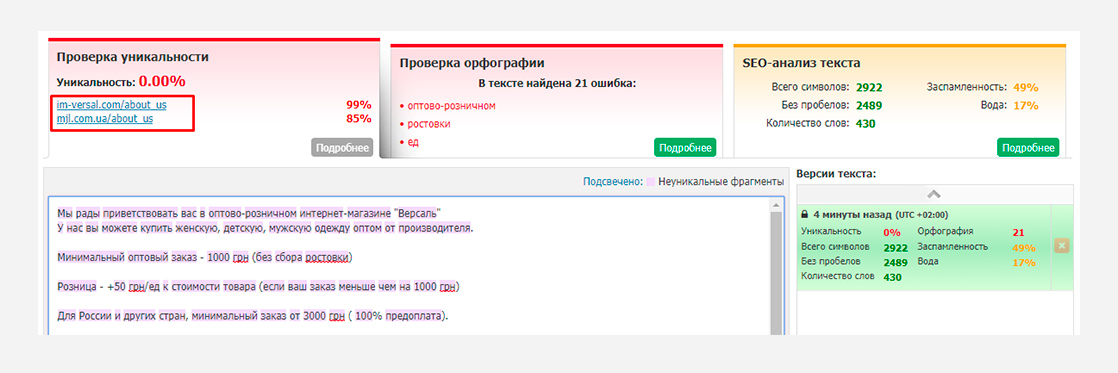Click inside the main text editing area
1118x373 pixels.
point(410,267)
